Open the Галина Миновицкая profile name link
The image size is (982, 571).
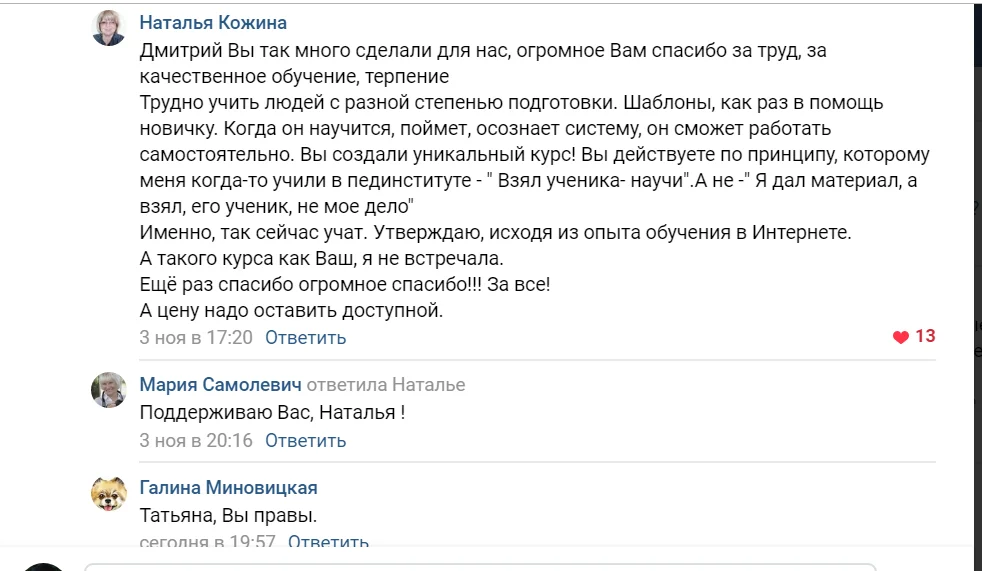click(x=228, y=487)
